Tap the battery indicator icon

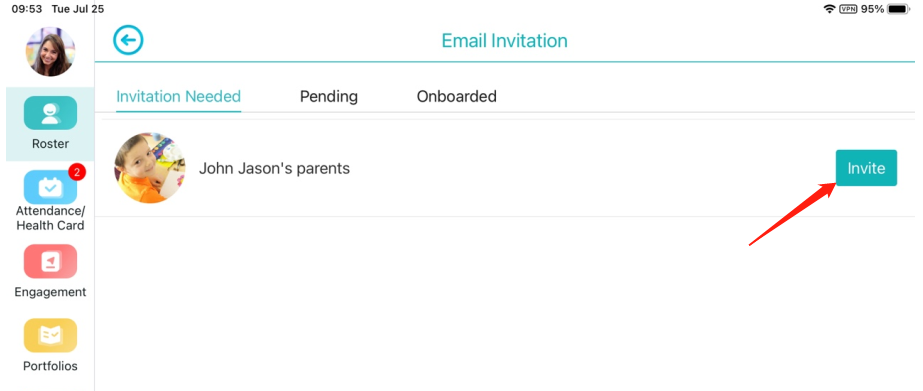point(899,9)
